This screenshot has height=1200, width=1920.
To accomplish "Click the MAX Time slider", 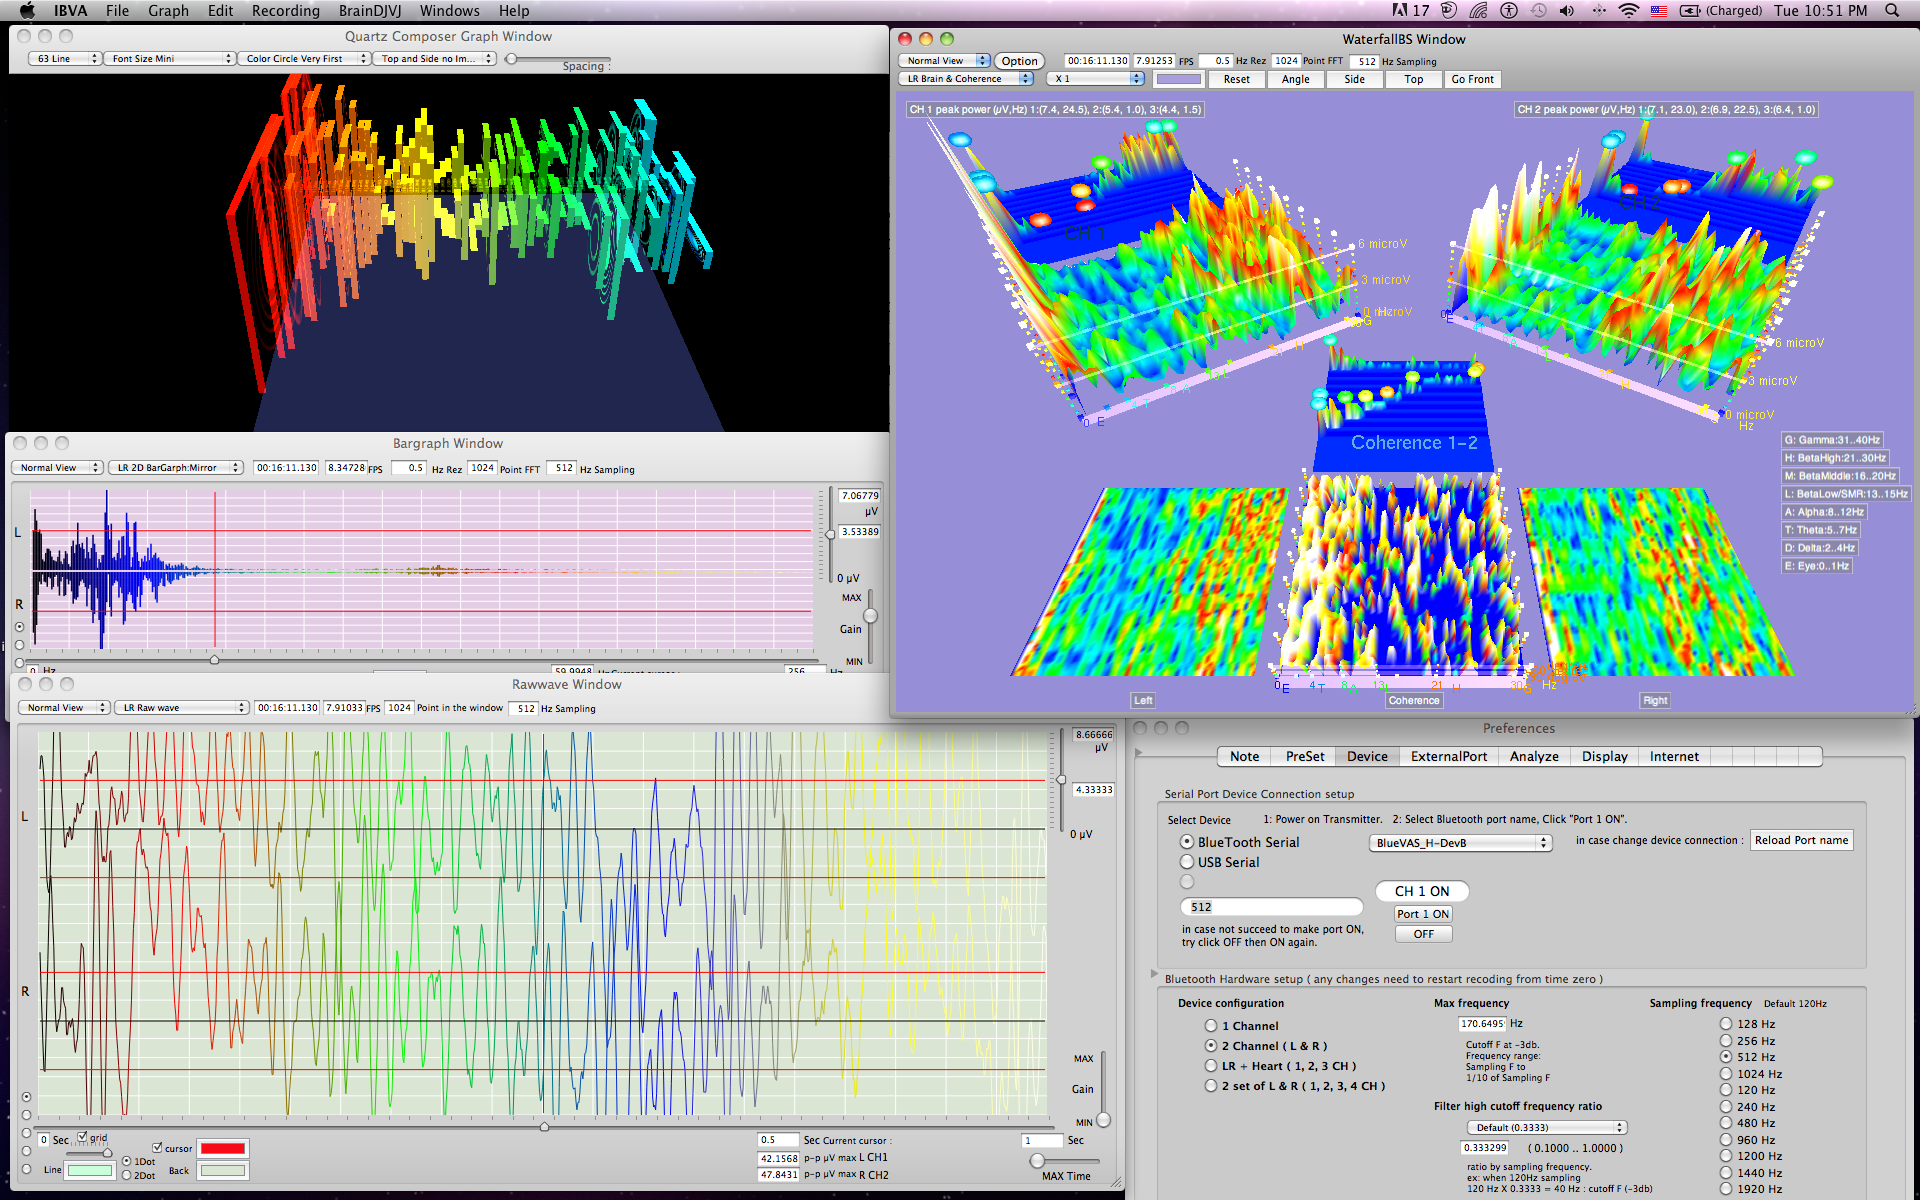I will pyautogui.click(x=1063, y=1161).
